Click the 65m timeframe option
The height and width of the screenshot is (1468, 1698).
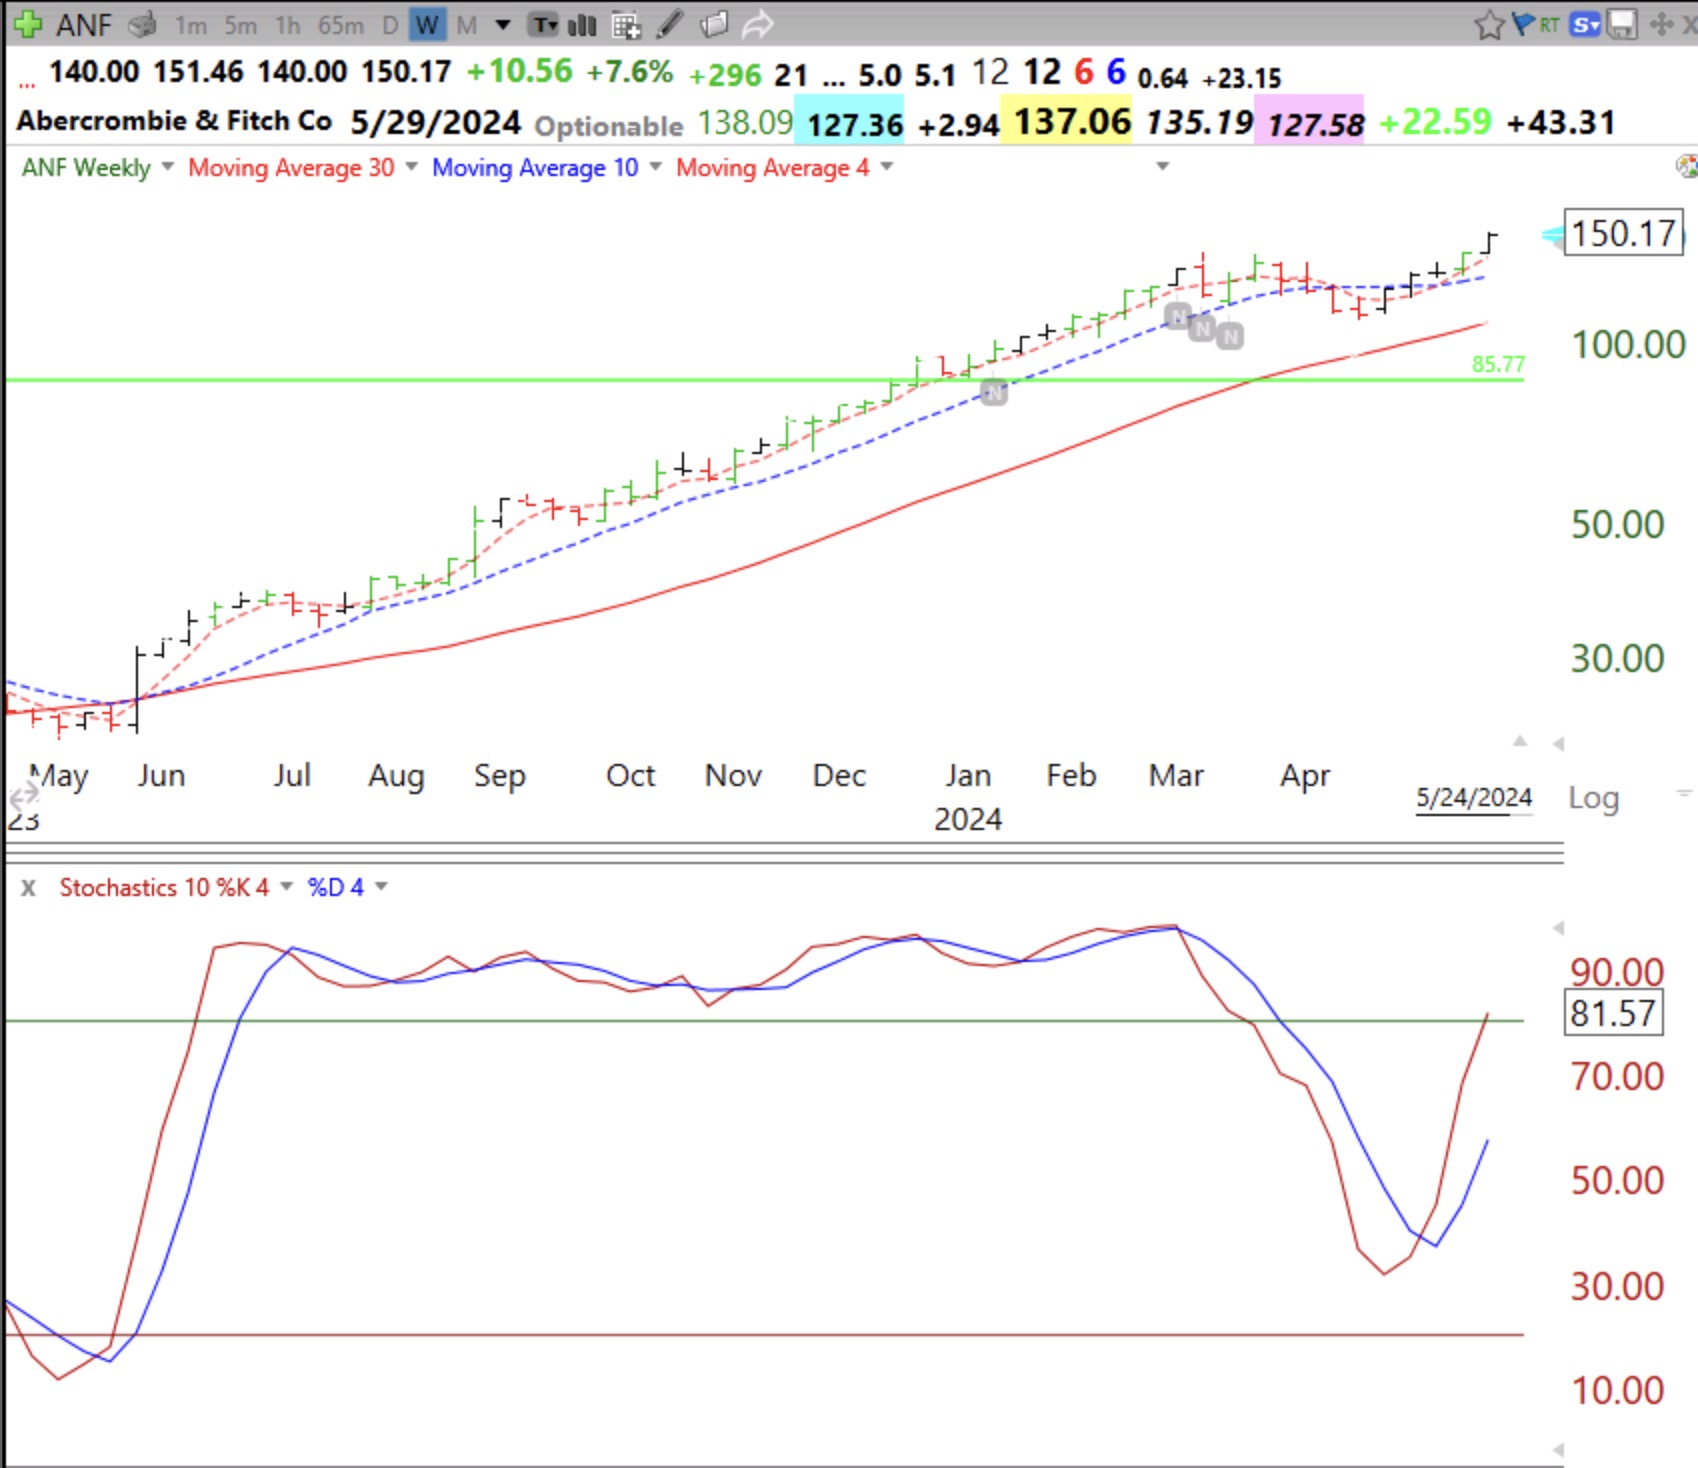click(340, 25)
